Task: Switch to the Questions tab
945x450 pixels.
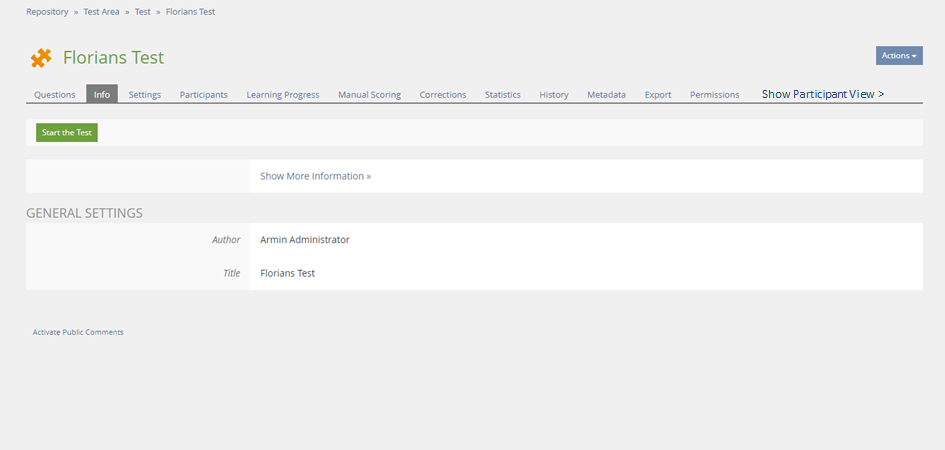Action: point(55,95)
